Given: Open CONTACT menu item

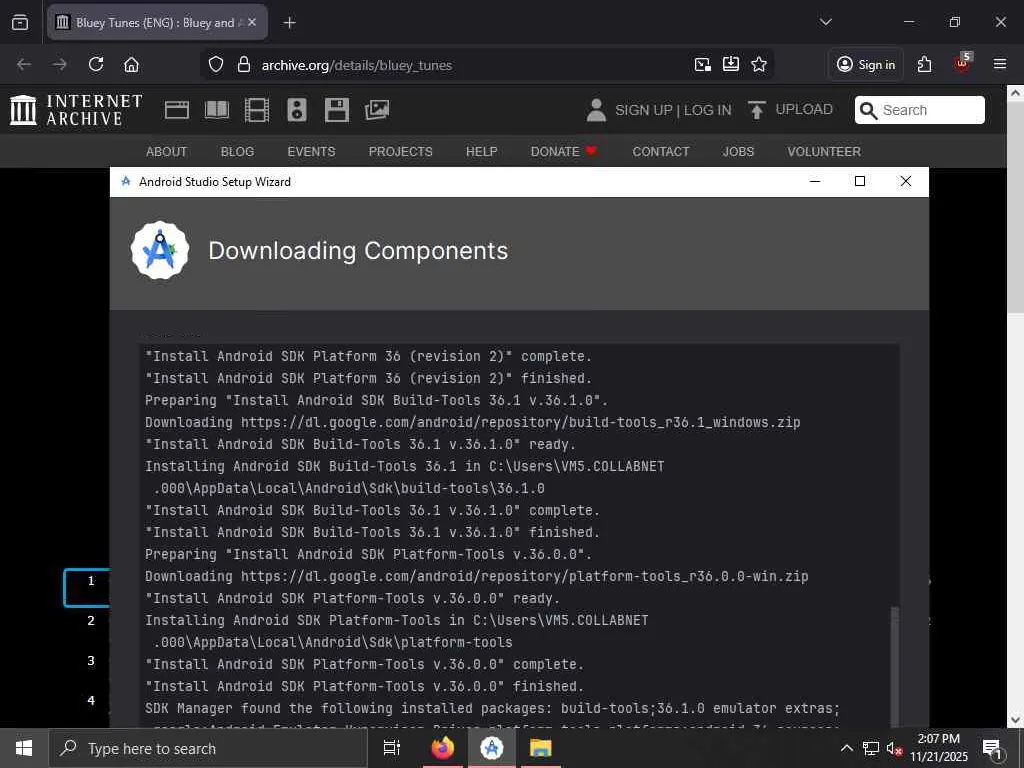Looking at the screenshot, I should pos(660,152).
